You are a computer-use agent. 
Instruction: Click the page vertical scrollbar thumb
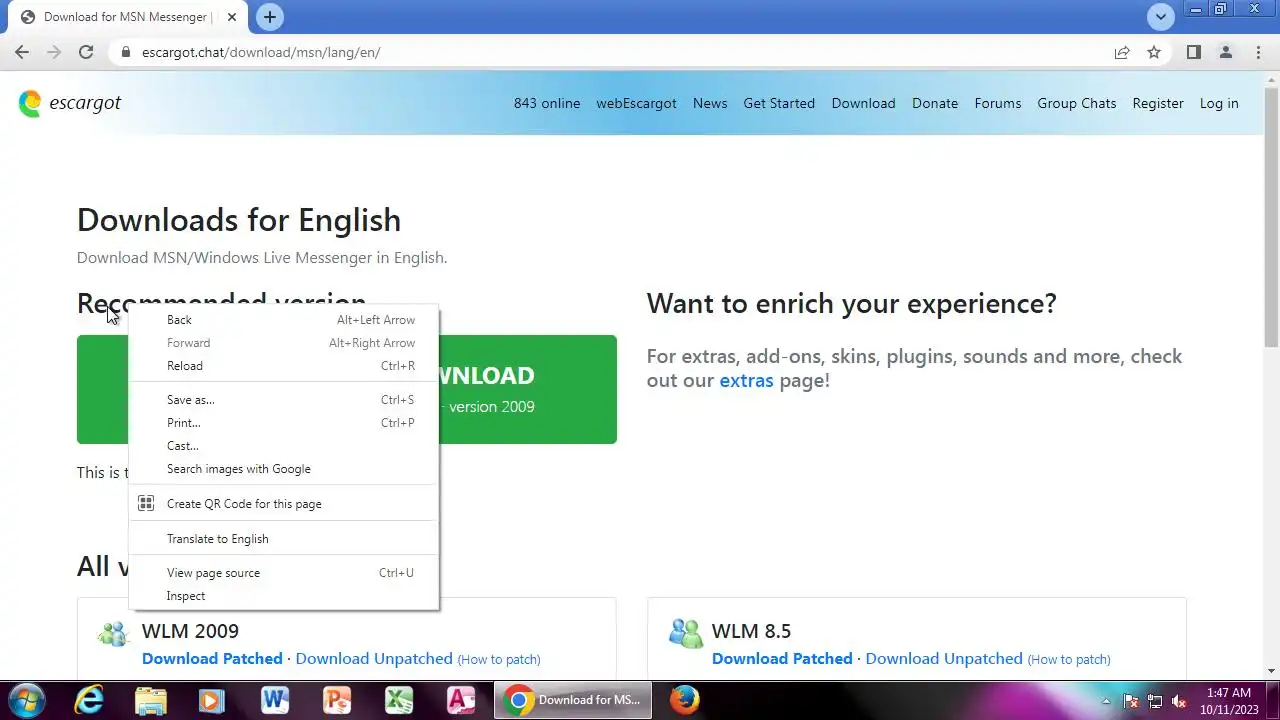click(1271, 216)
